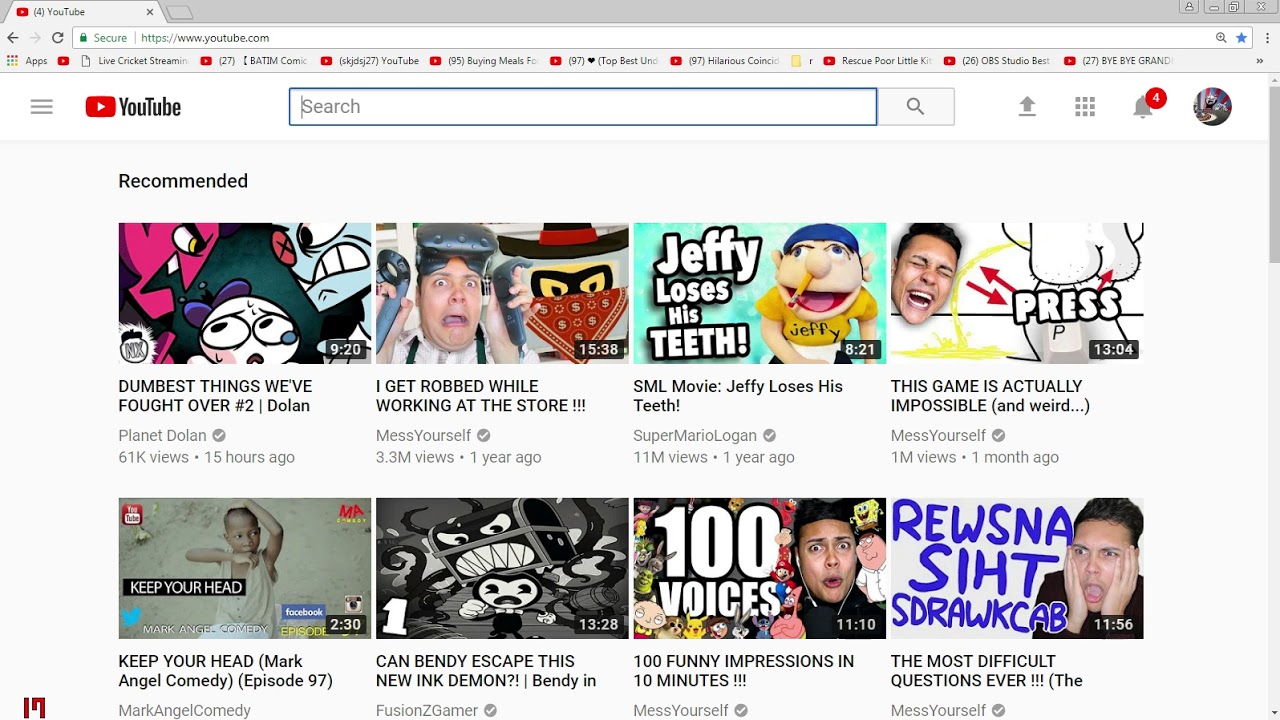Go to YouTube home via logo
Viewport: 1280px width, 720px height.
[x=133, y=107]
